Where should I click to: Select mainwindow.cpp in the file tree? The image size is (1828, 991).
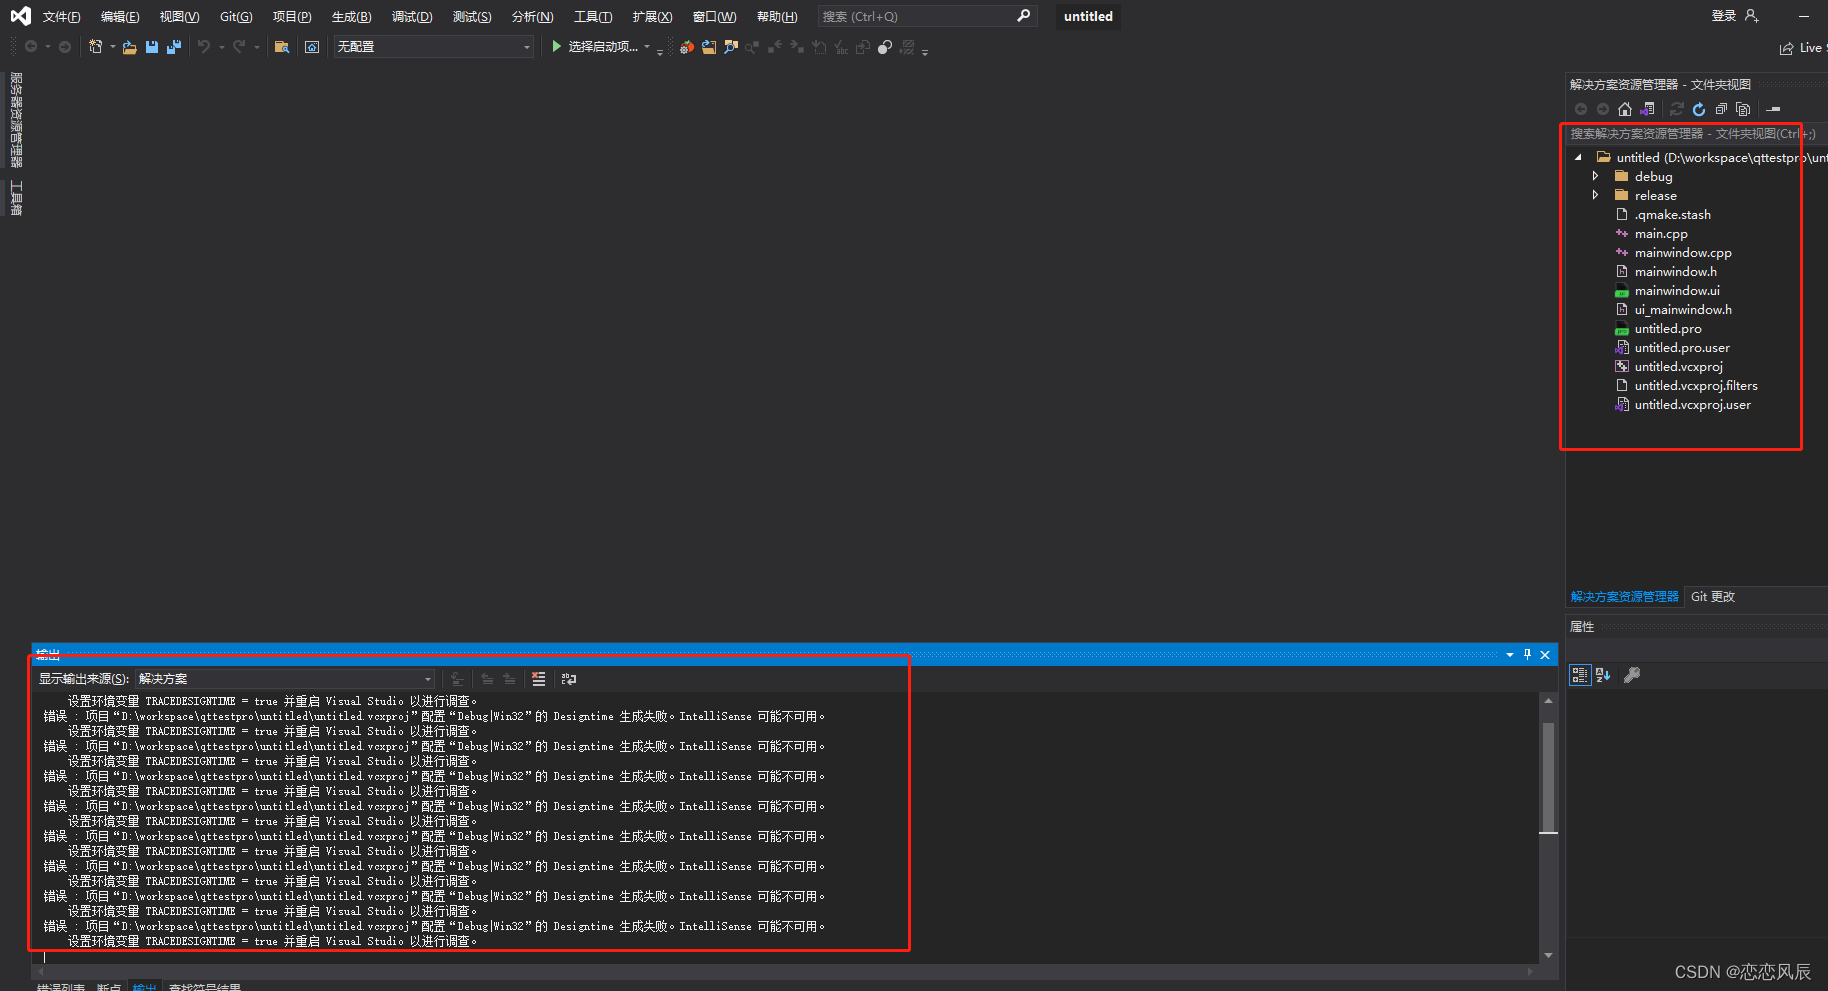[x=1683, y=253]
